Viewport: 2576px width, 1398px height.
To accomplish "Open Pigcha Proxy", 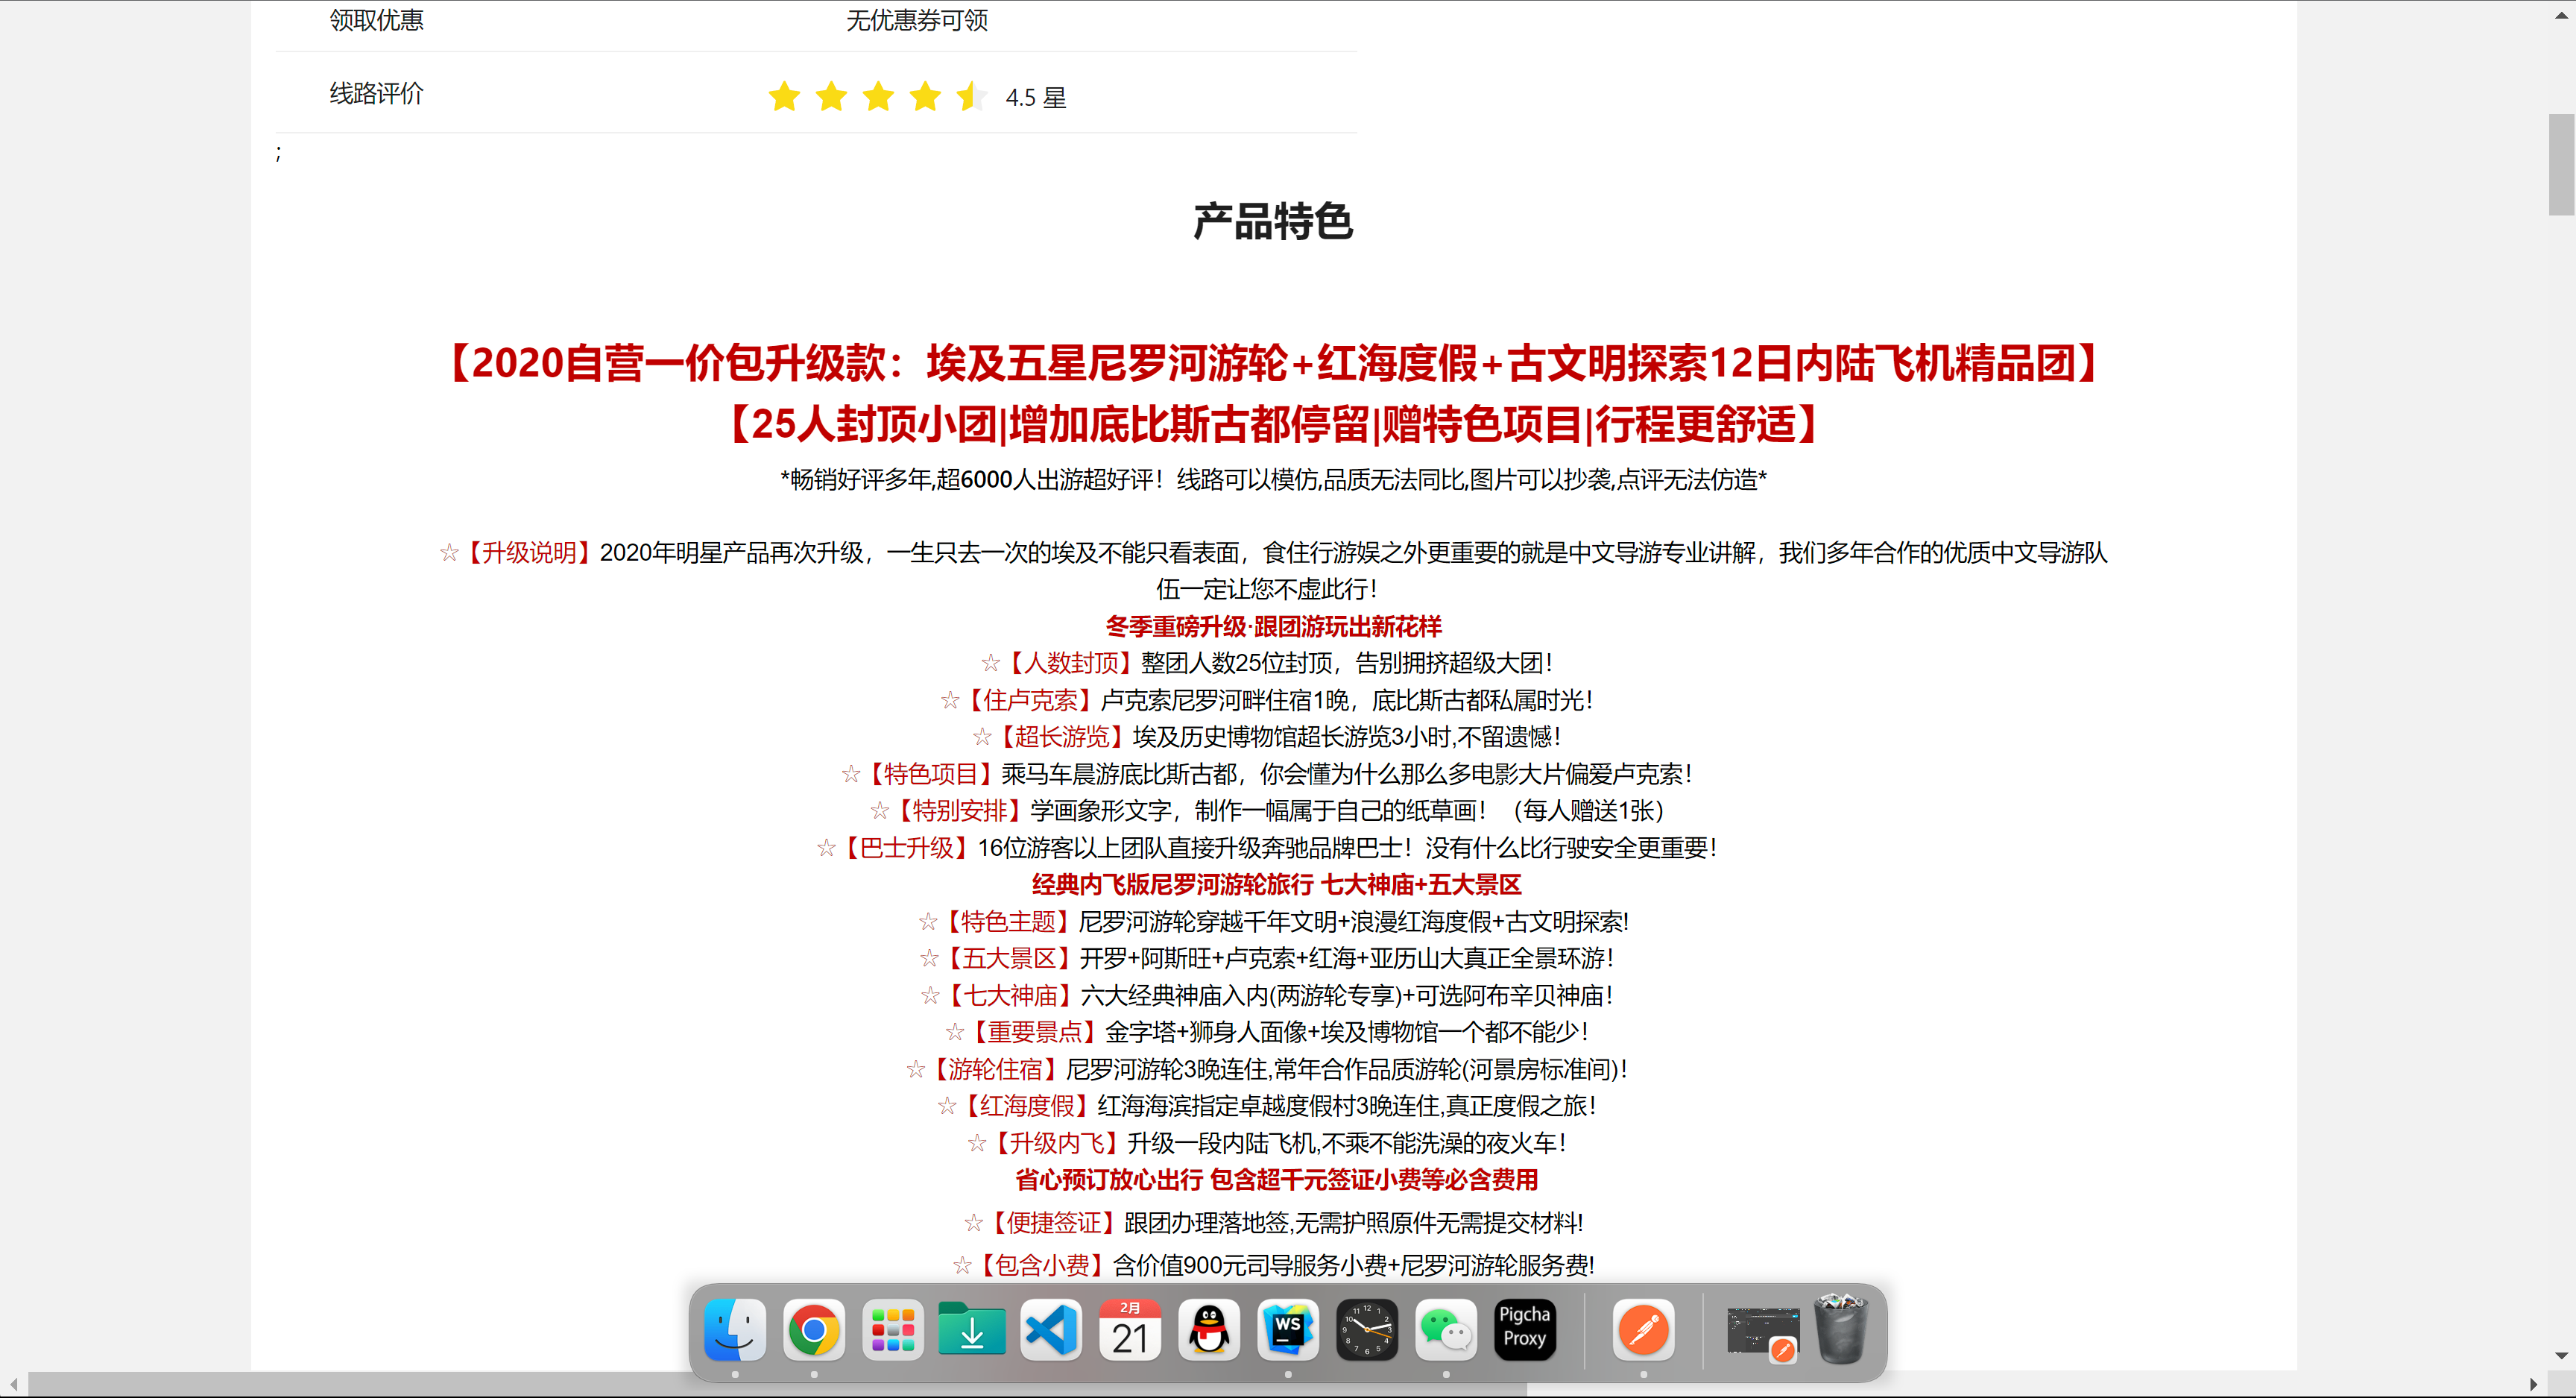I will click(x=1524, y=1330).
